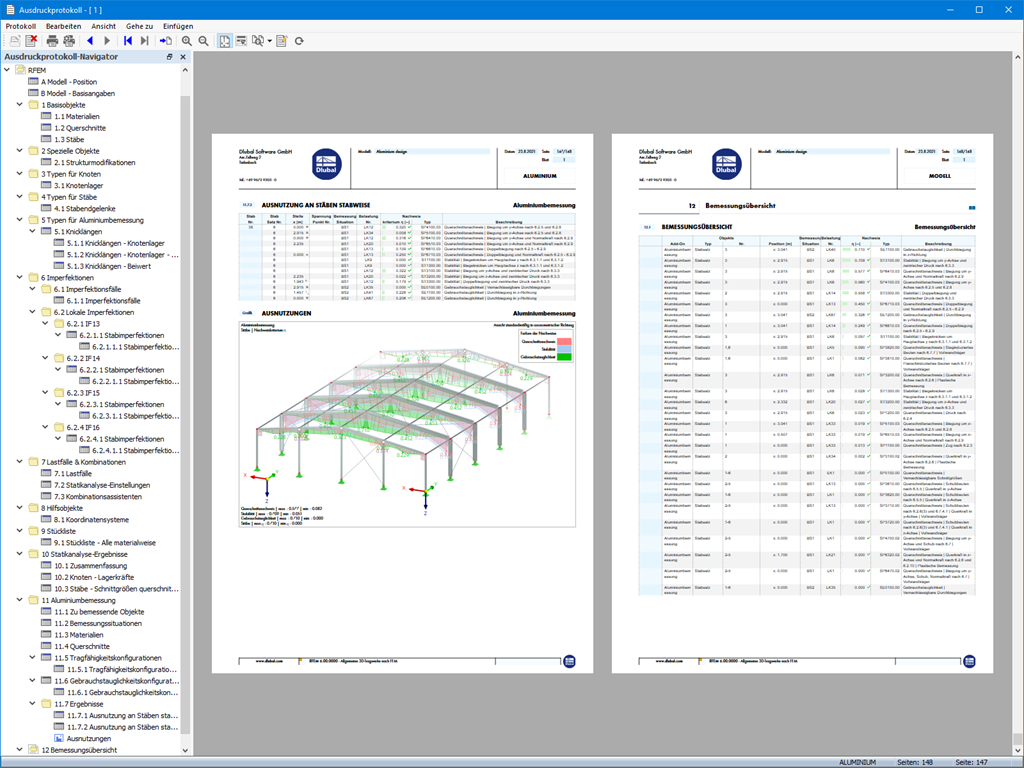Jump to the last page icon
This screenshot has height=768, width=1024.
coord(145,41)
